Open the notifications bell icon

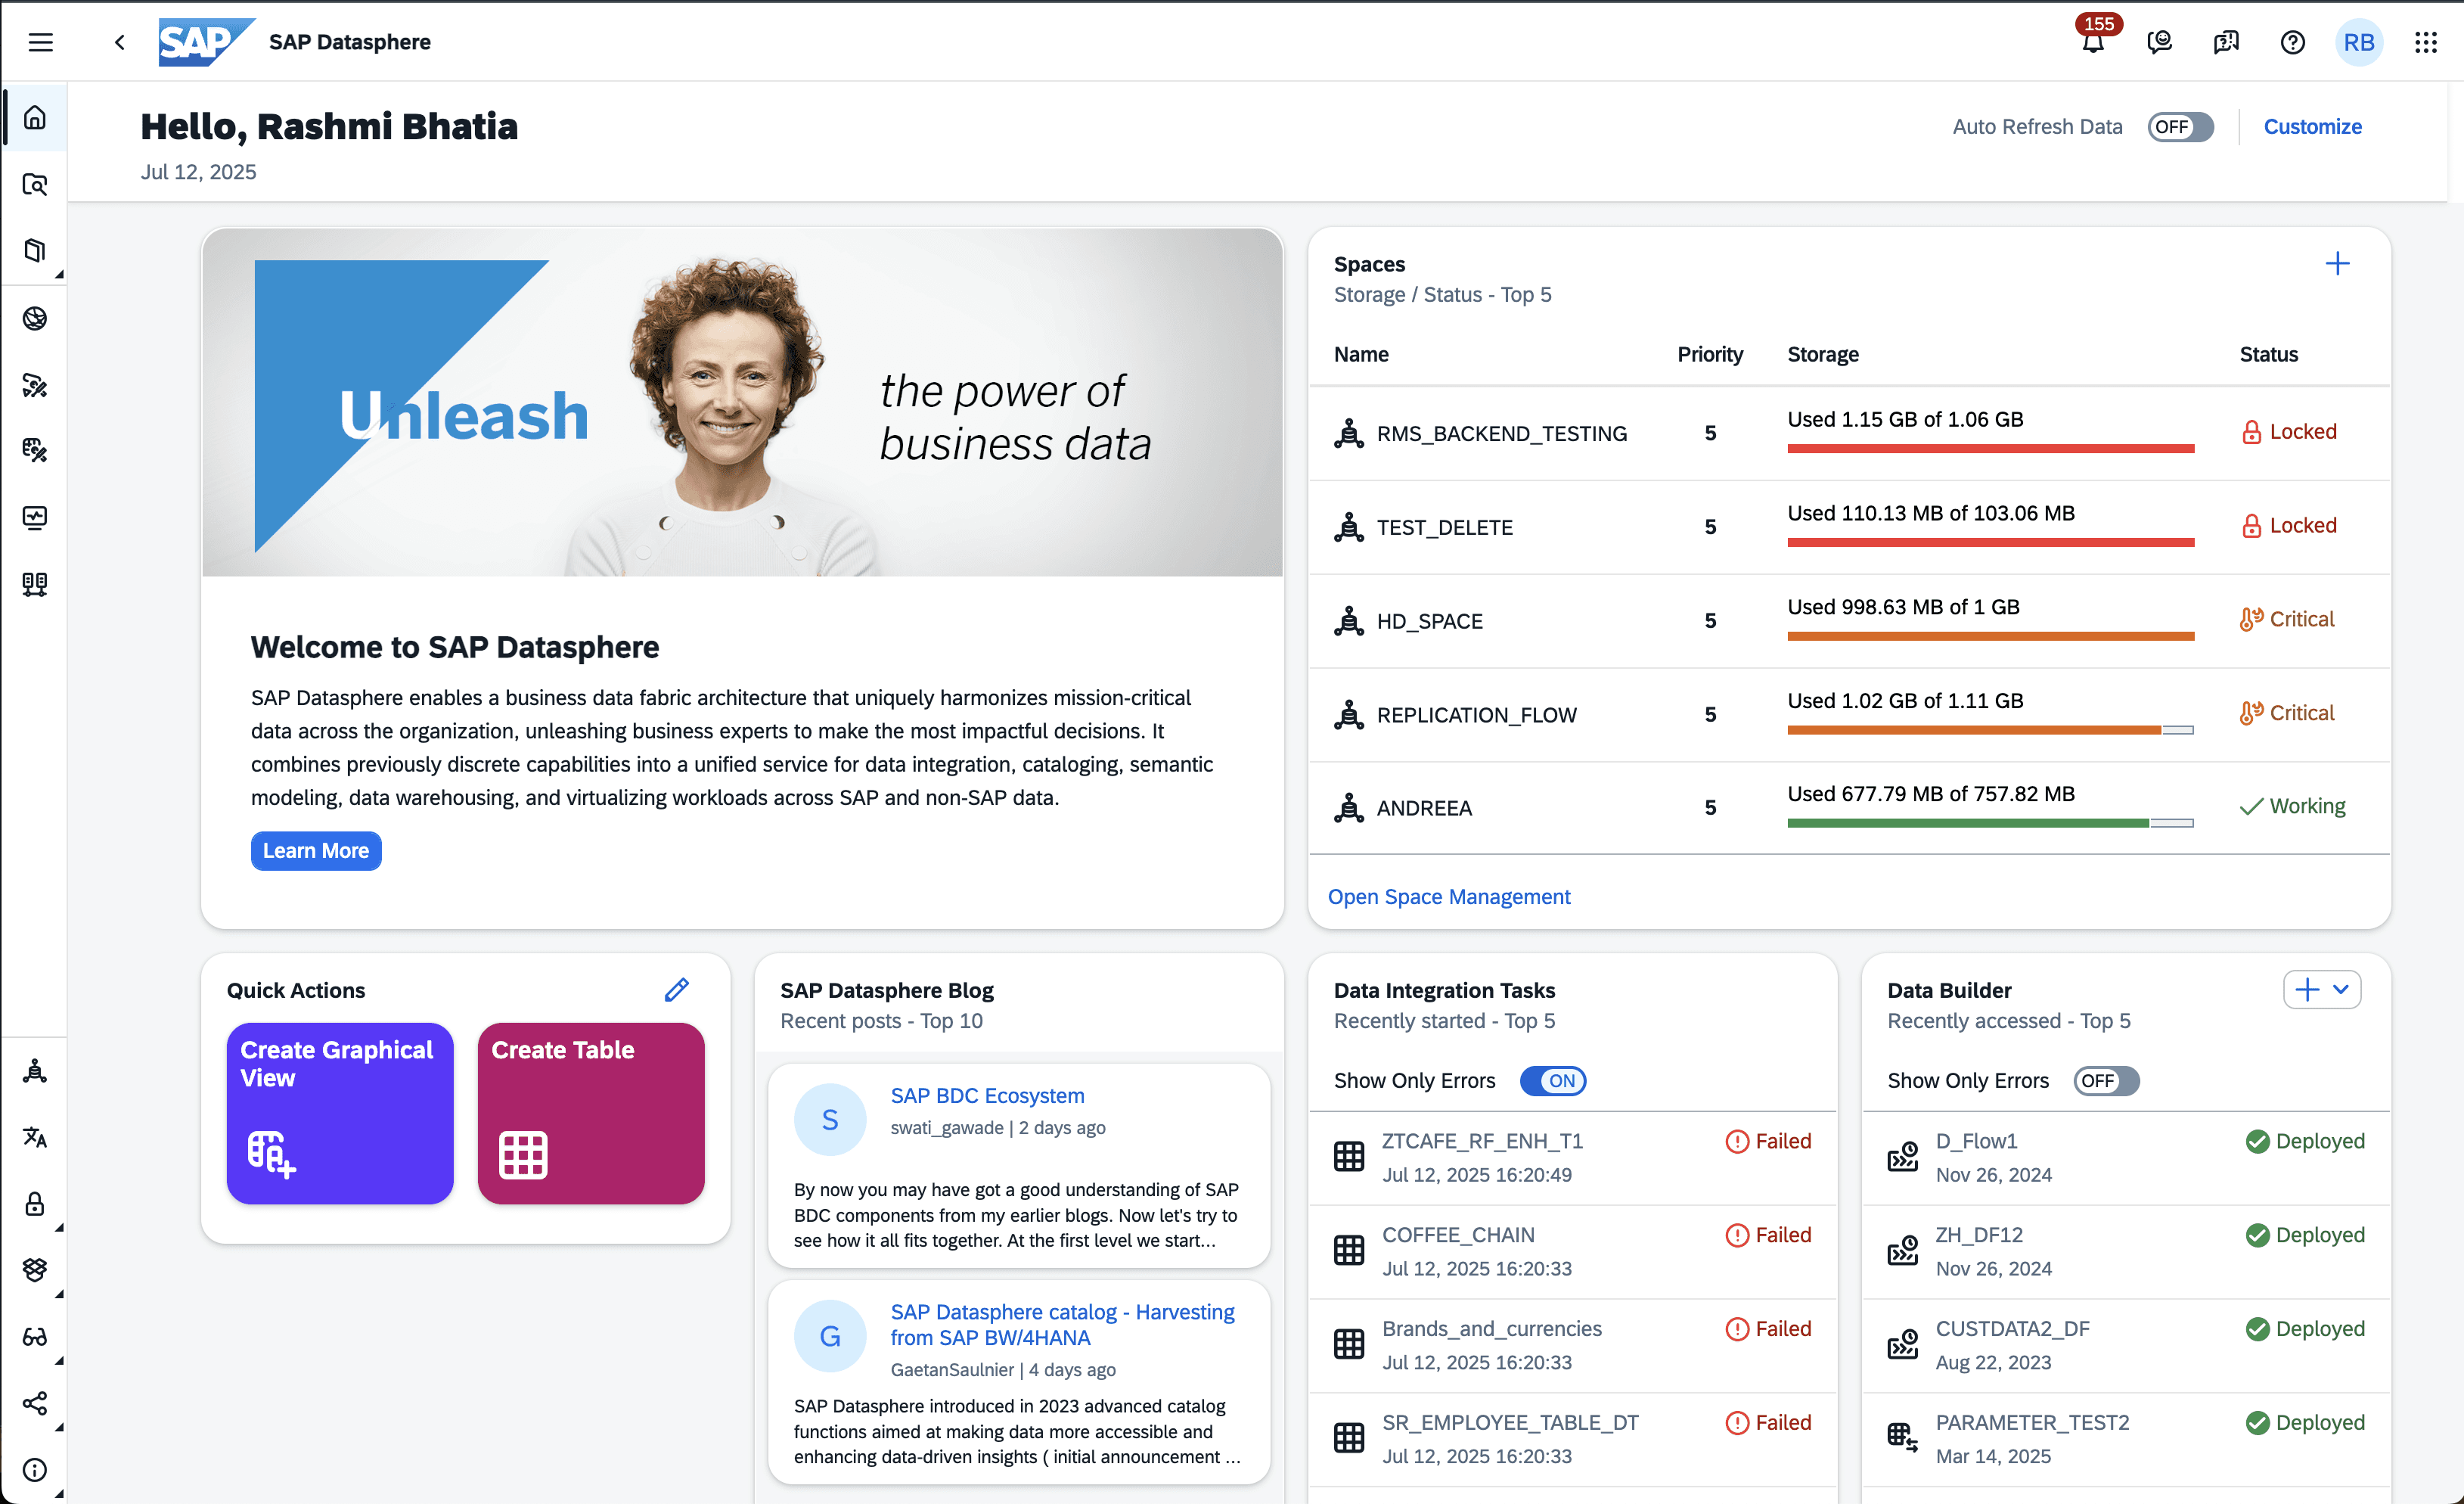click(2092, 42)
